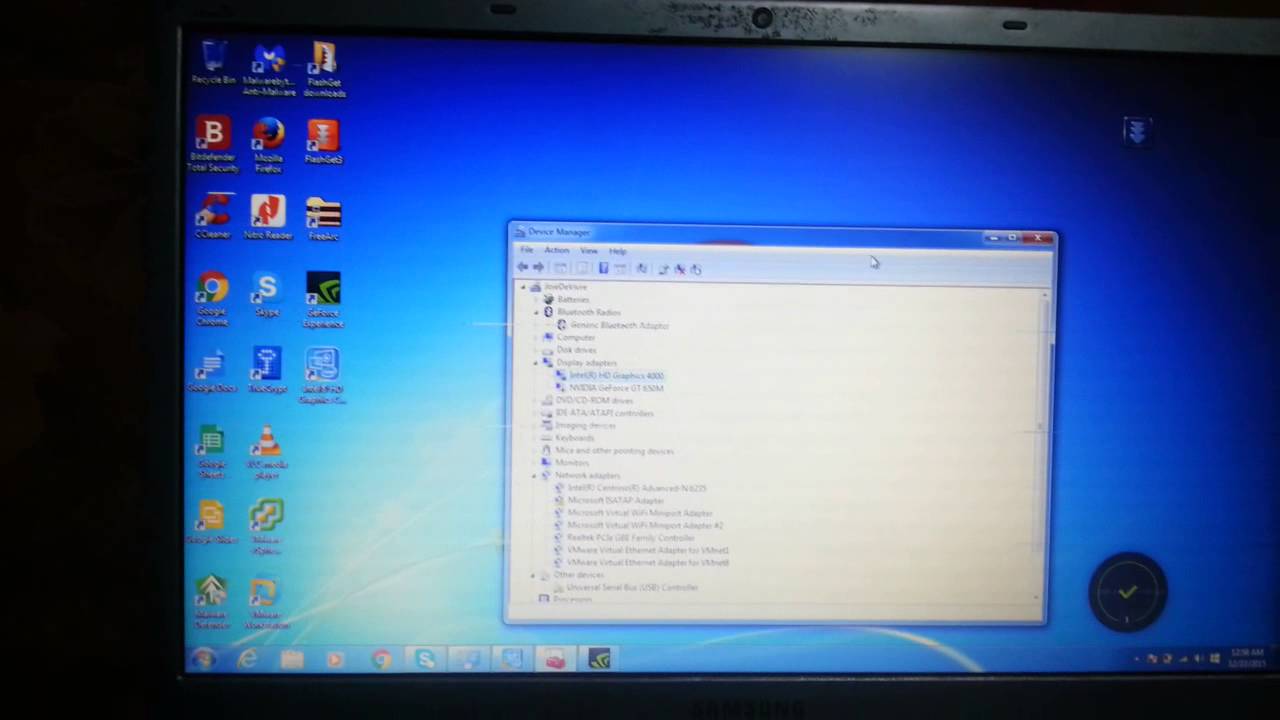This screenshot has height=720, width=1280.
Task: Open the Help menu in Device Manager
Action: tap(617, 251)
